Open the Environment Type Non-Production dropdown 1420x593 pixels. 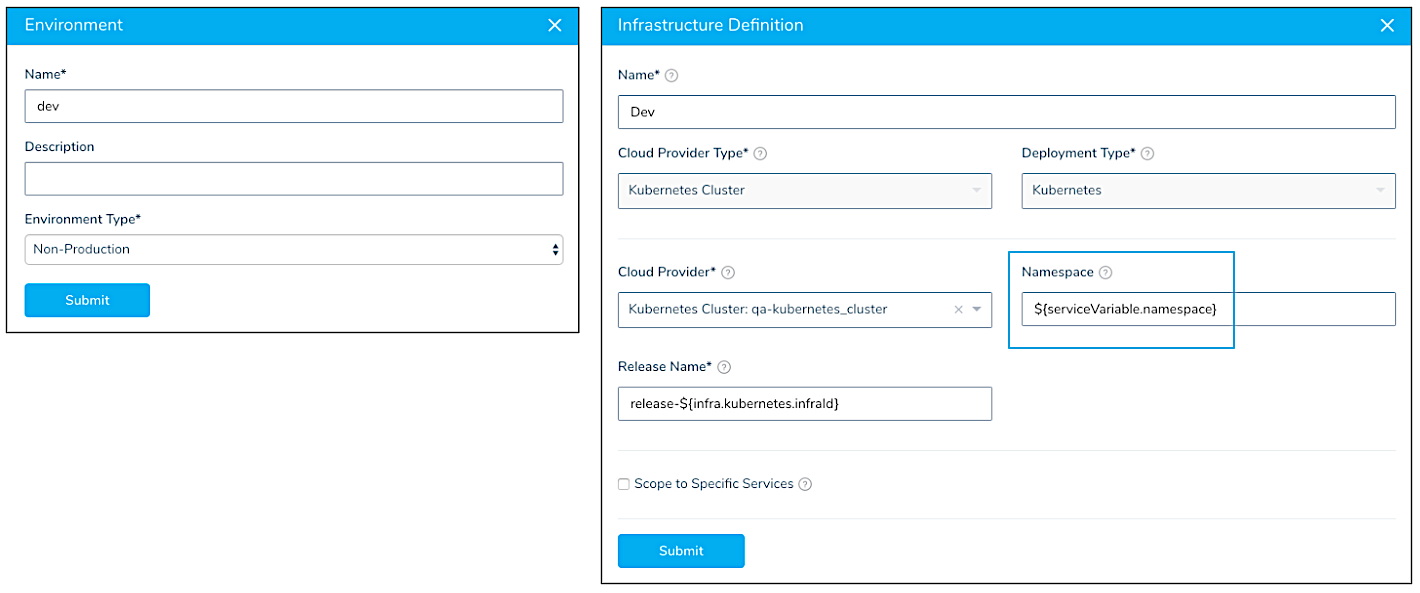click(294, 249)
